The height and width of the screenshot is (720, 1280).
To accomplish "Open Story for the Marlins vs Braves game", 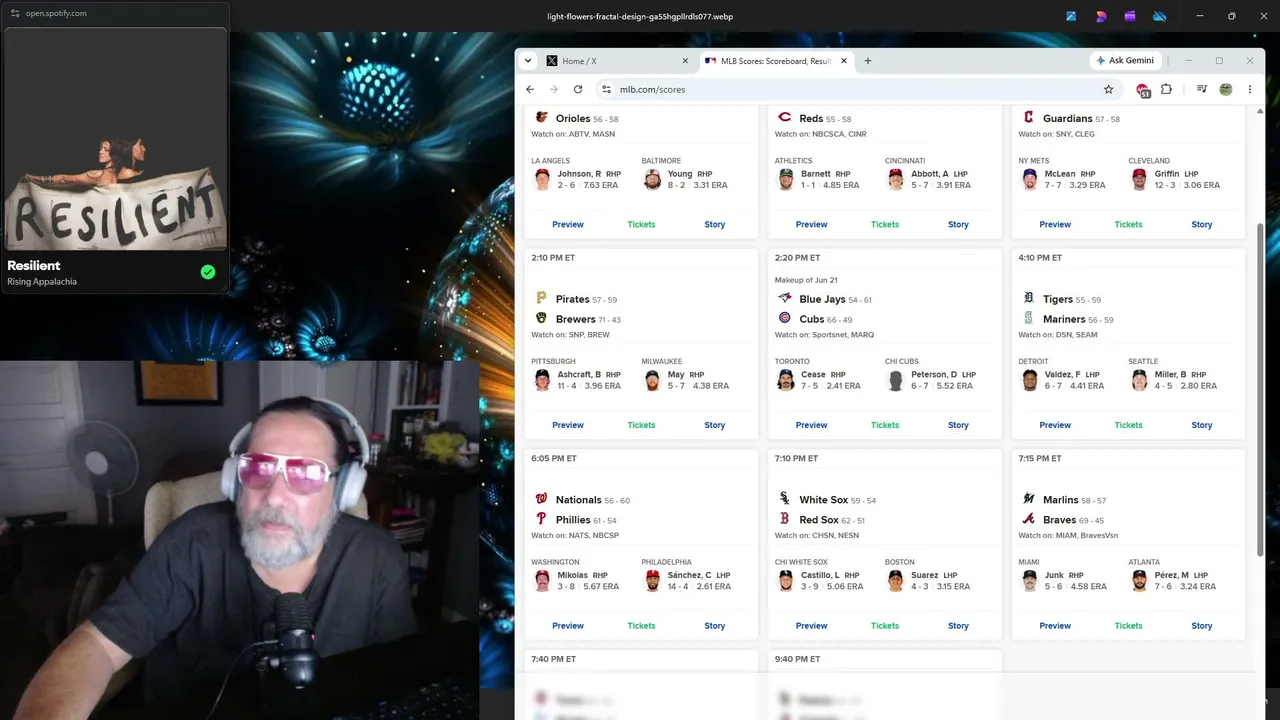I will click(x=1202, y=626).
